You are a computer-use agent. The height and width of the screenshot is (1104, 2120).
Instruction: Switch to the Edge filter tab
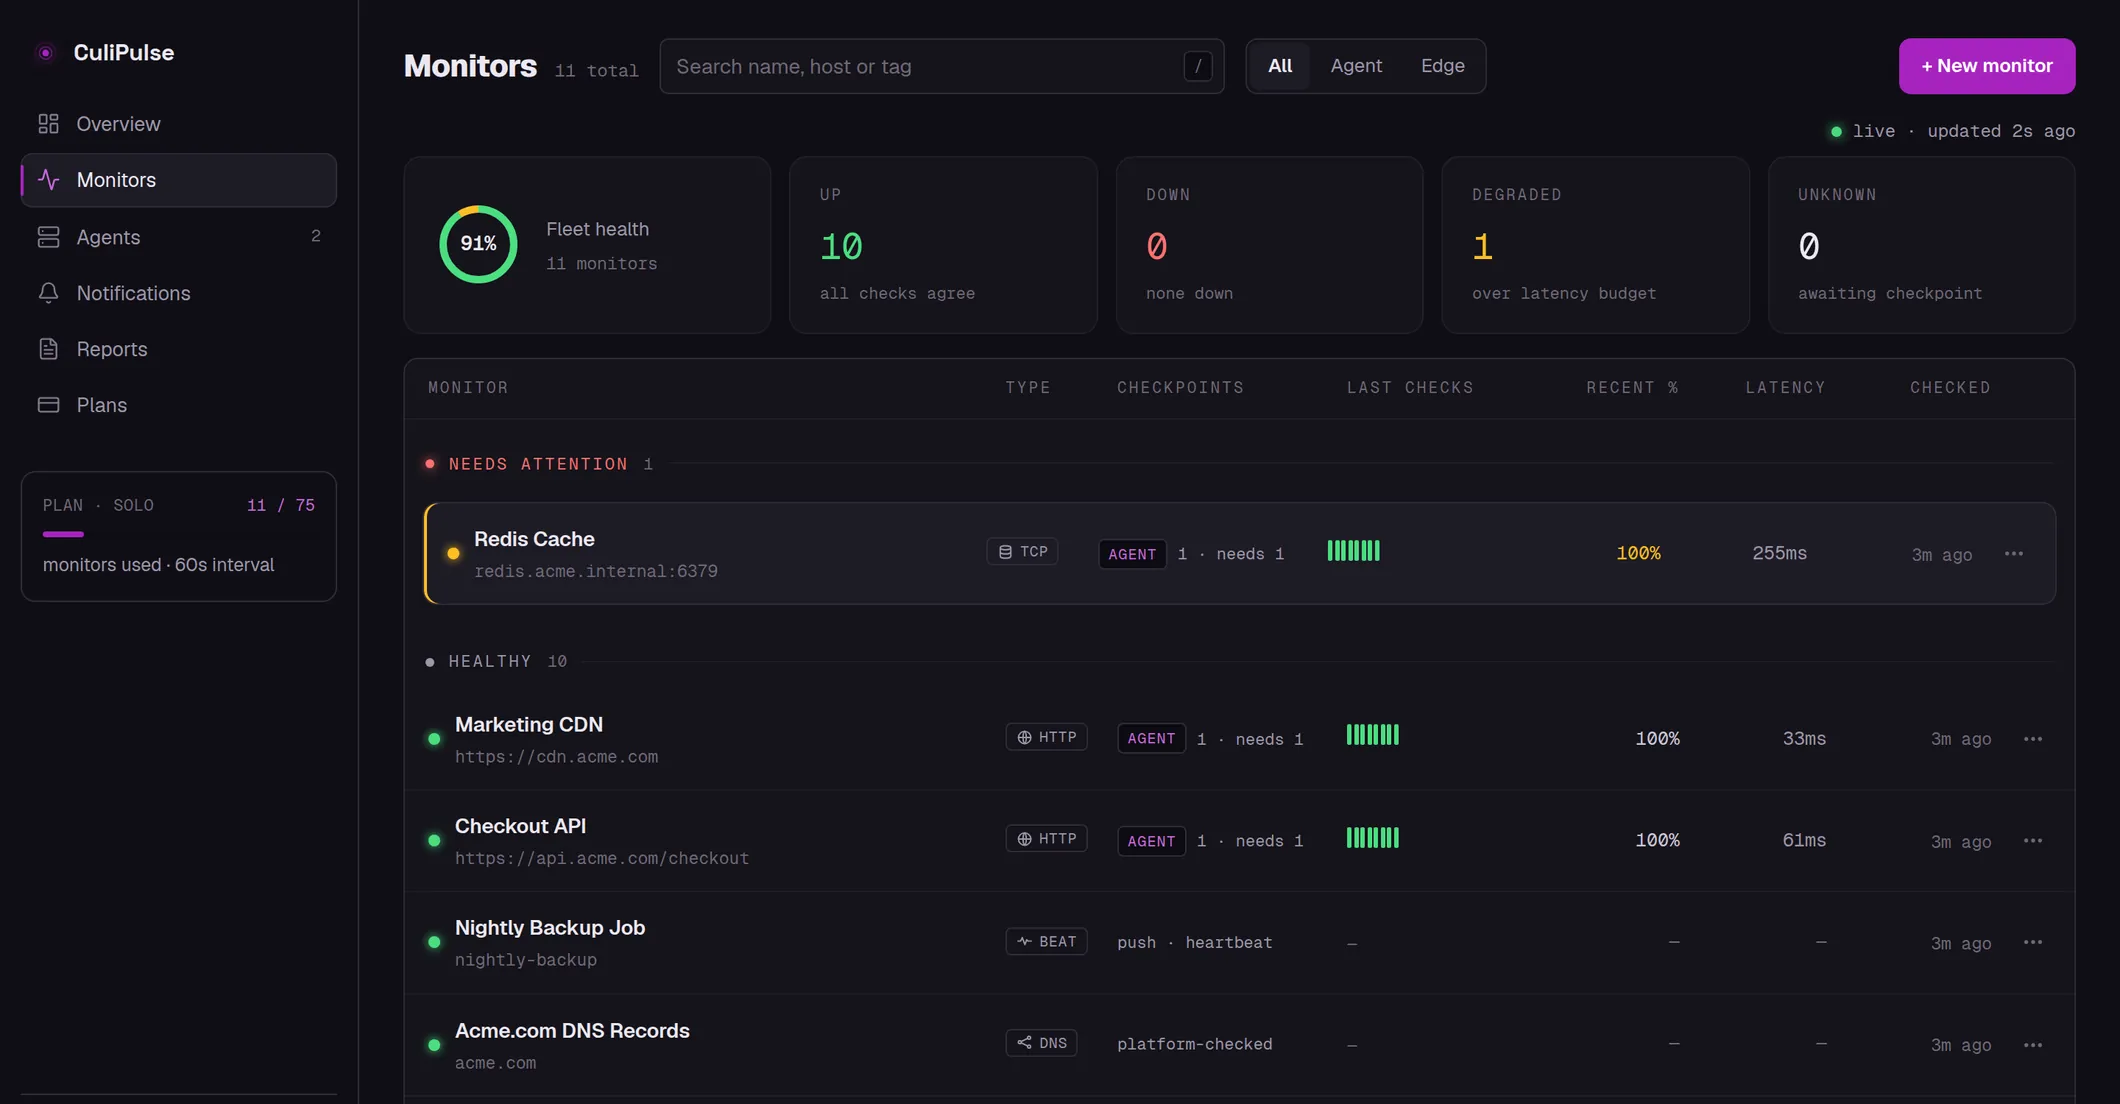(1442, 66)
